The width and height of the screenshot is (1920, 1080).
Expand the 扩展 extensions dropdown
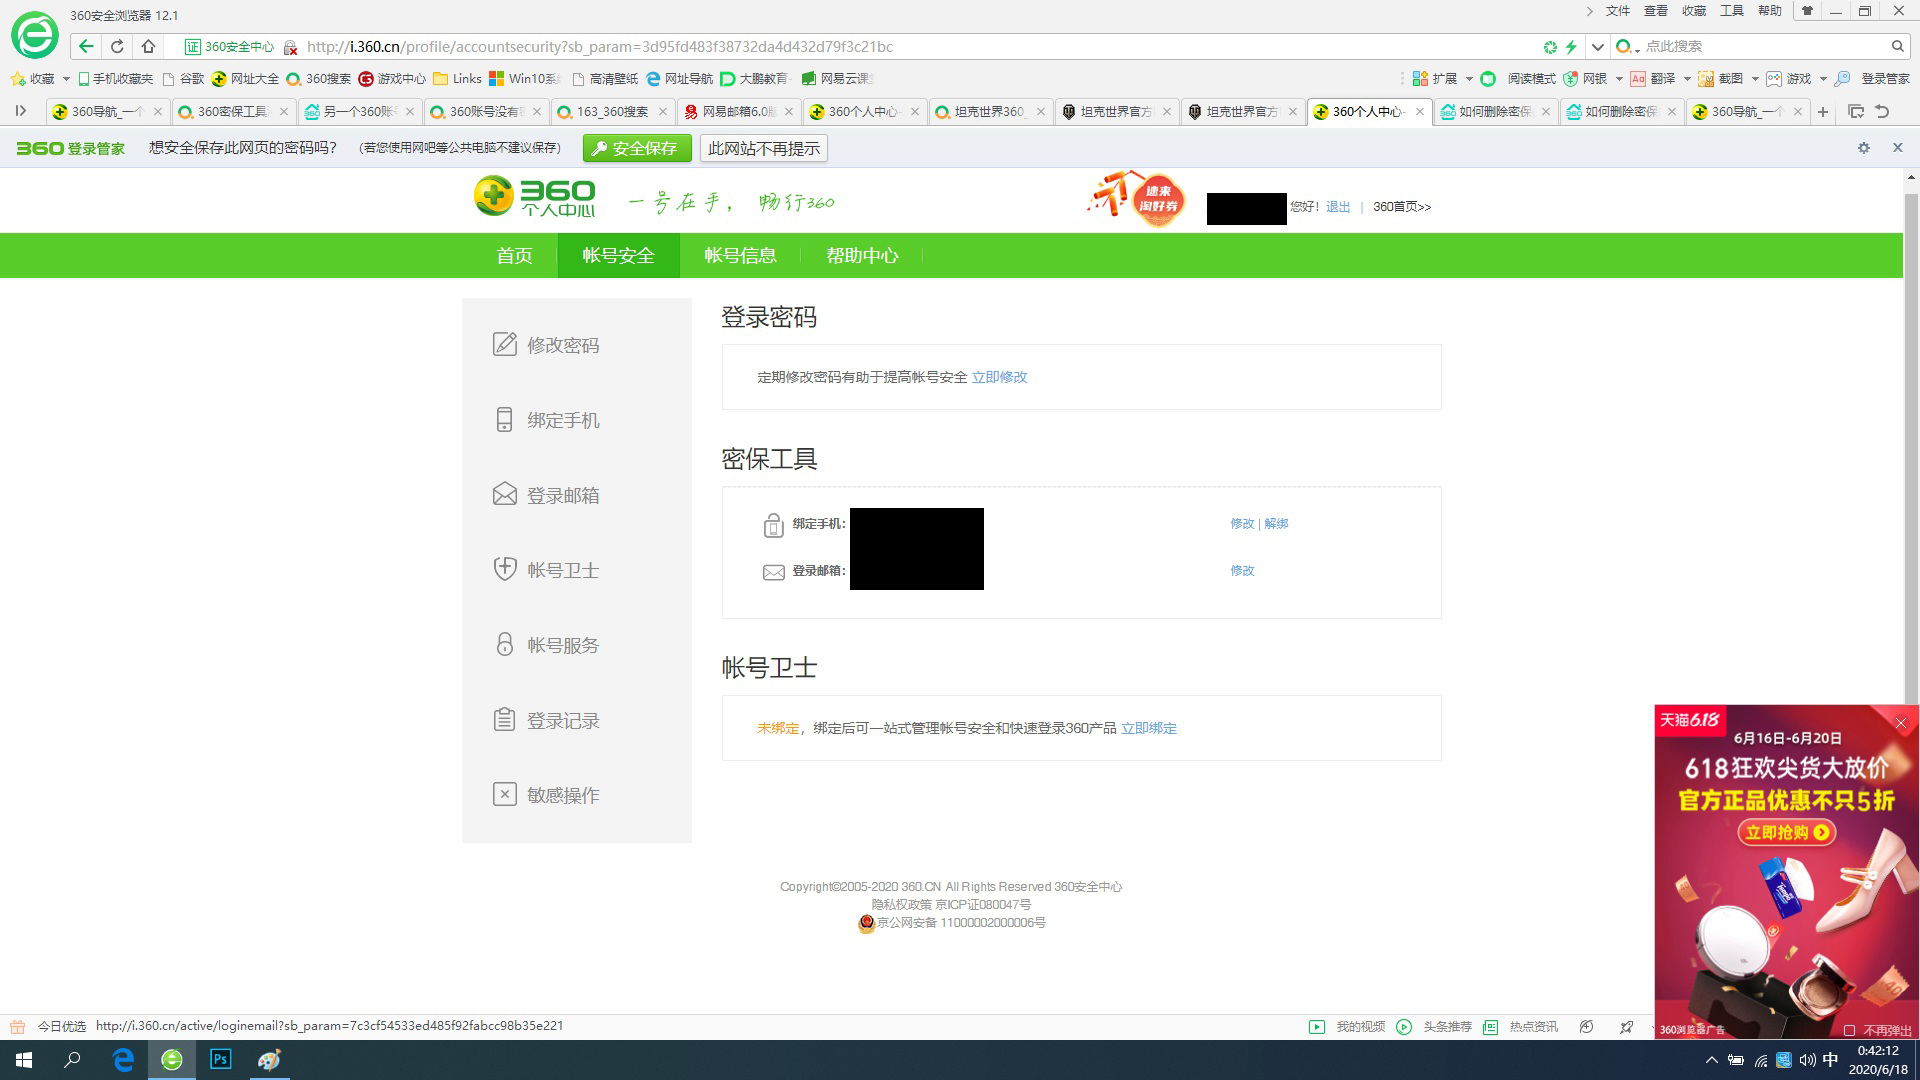click(x=1469, y=78)
